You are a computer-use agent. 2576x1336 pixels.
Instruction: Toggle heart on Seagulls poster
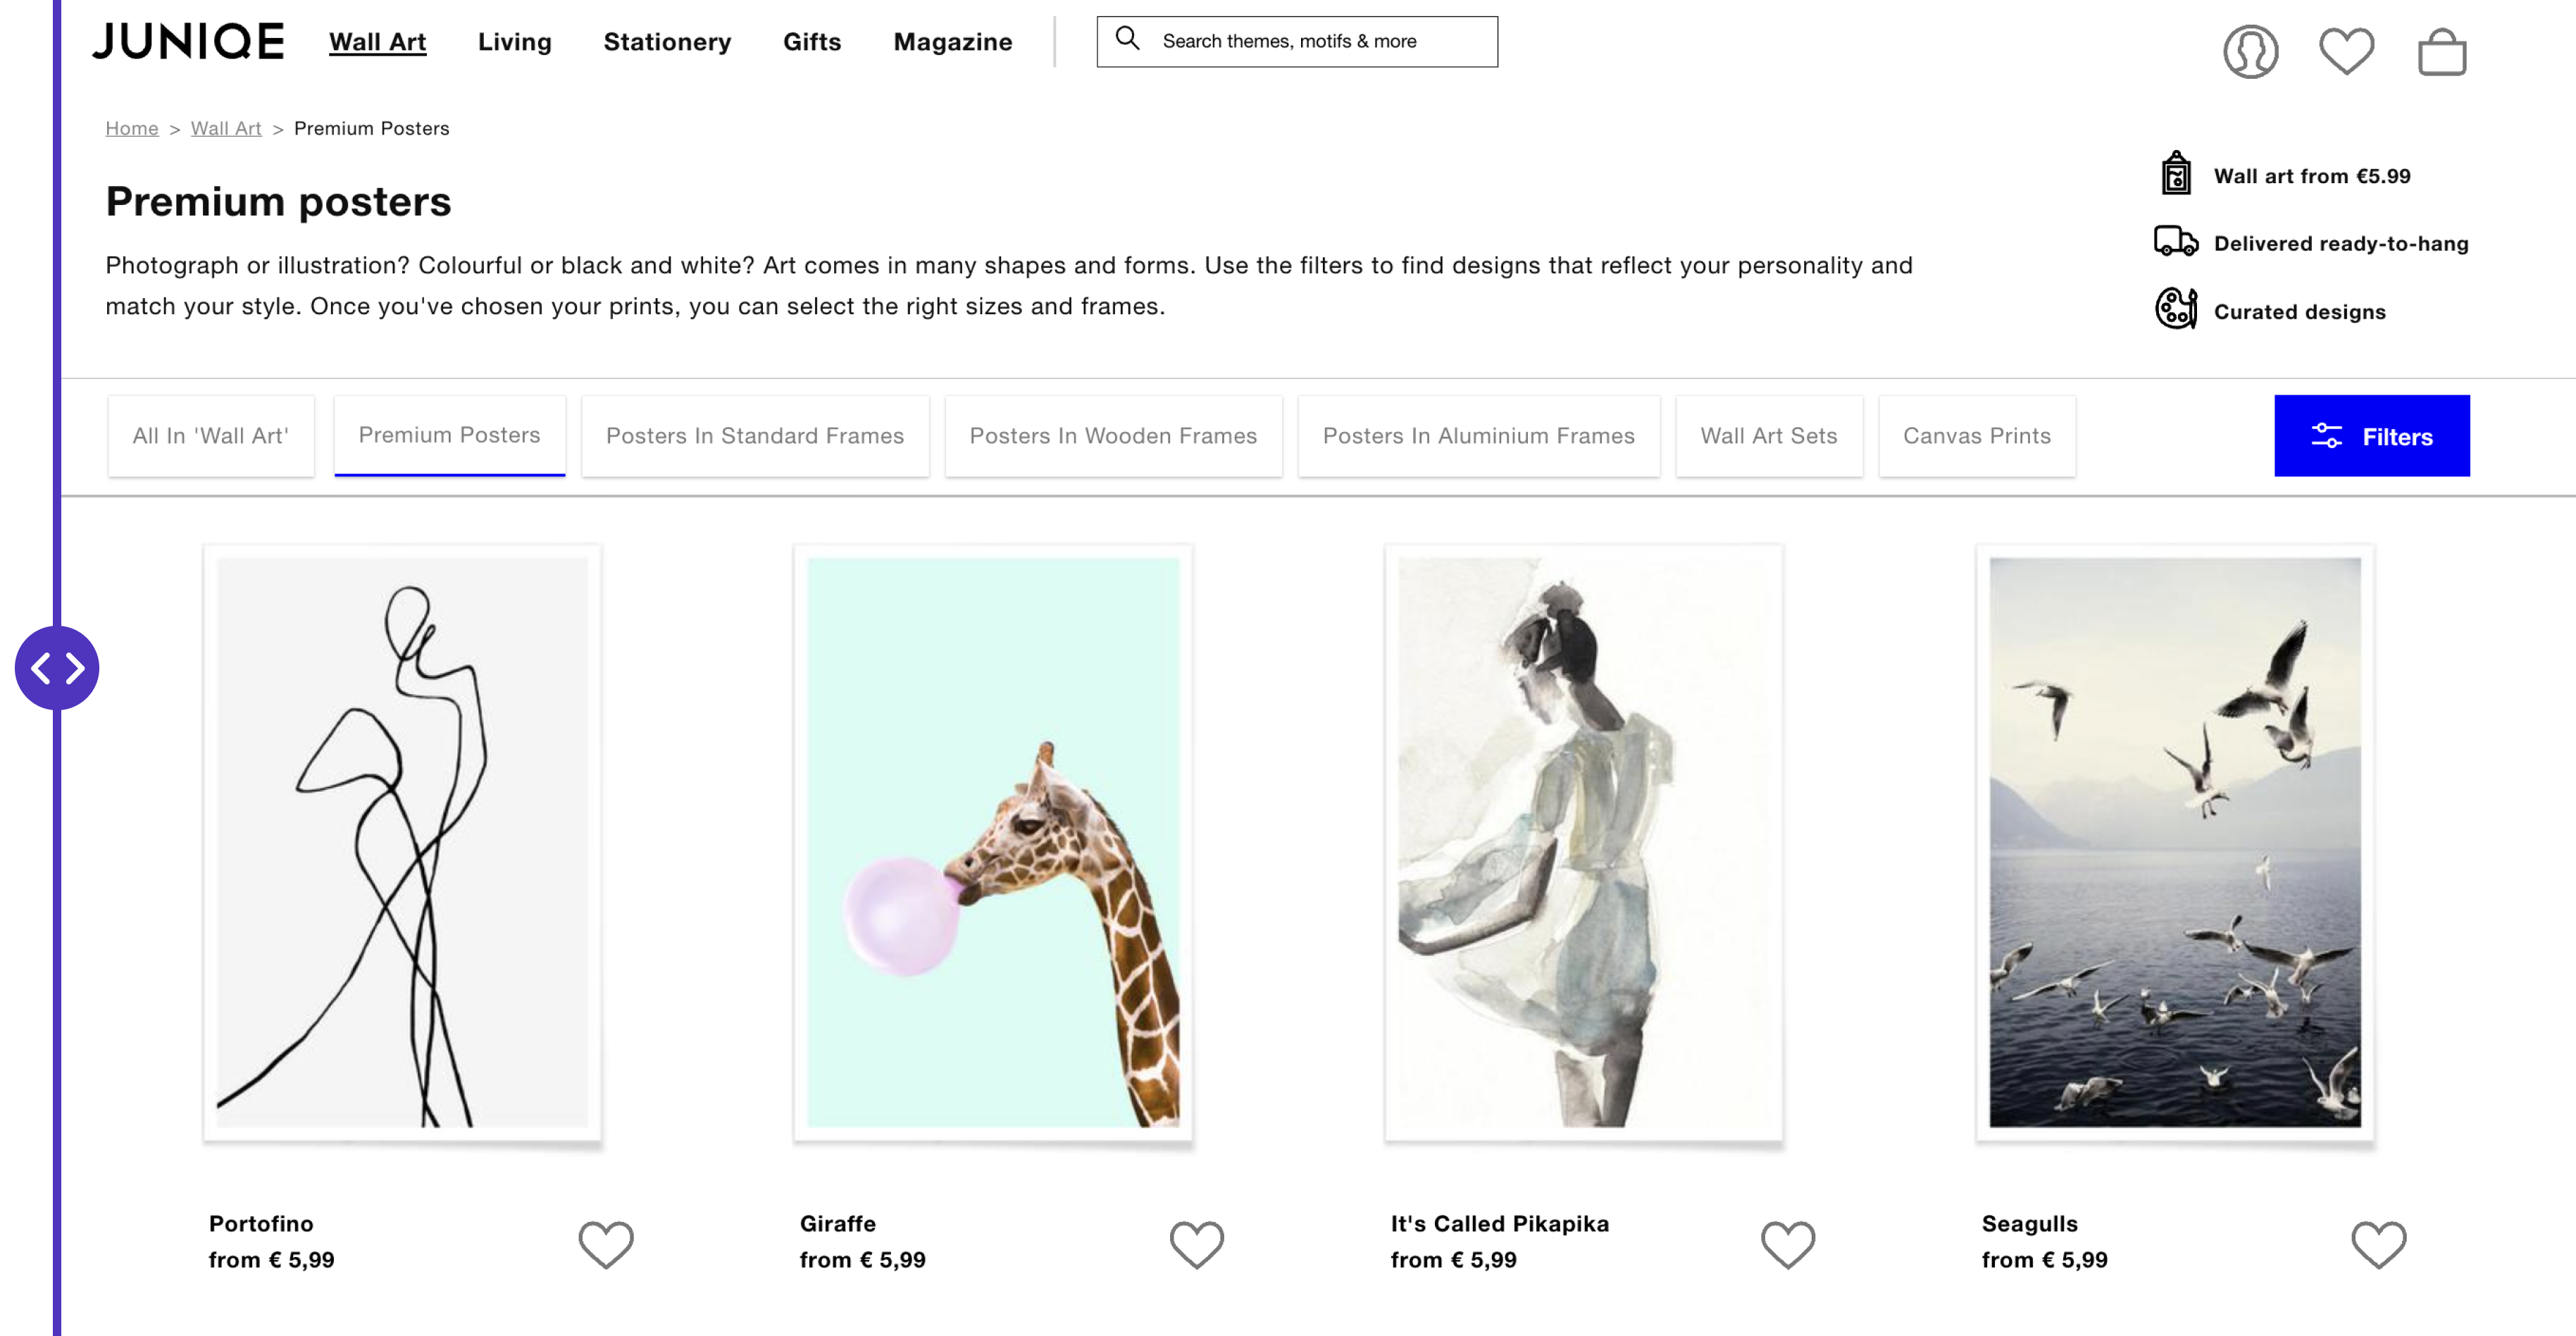pyautogui.click(x=2378, y=1244)
